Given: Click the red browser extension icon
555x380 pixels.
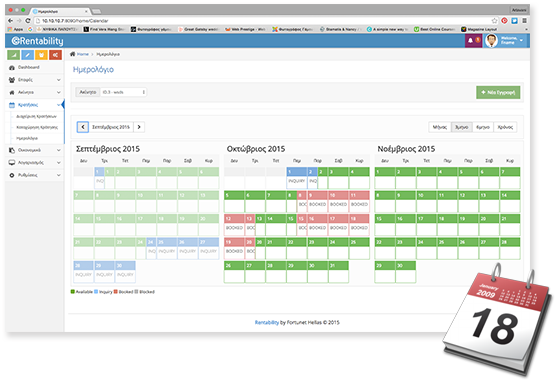Looking at the screenshot, I should (504, 21).
